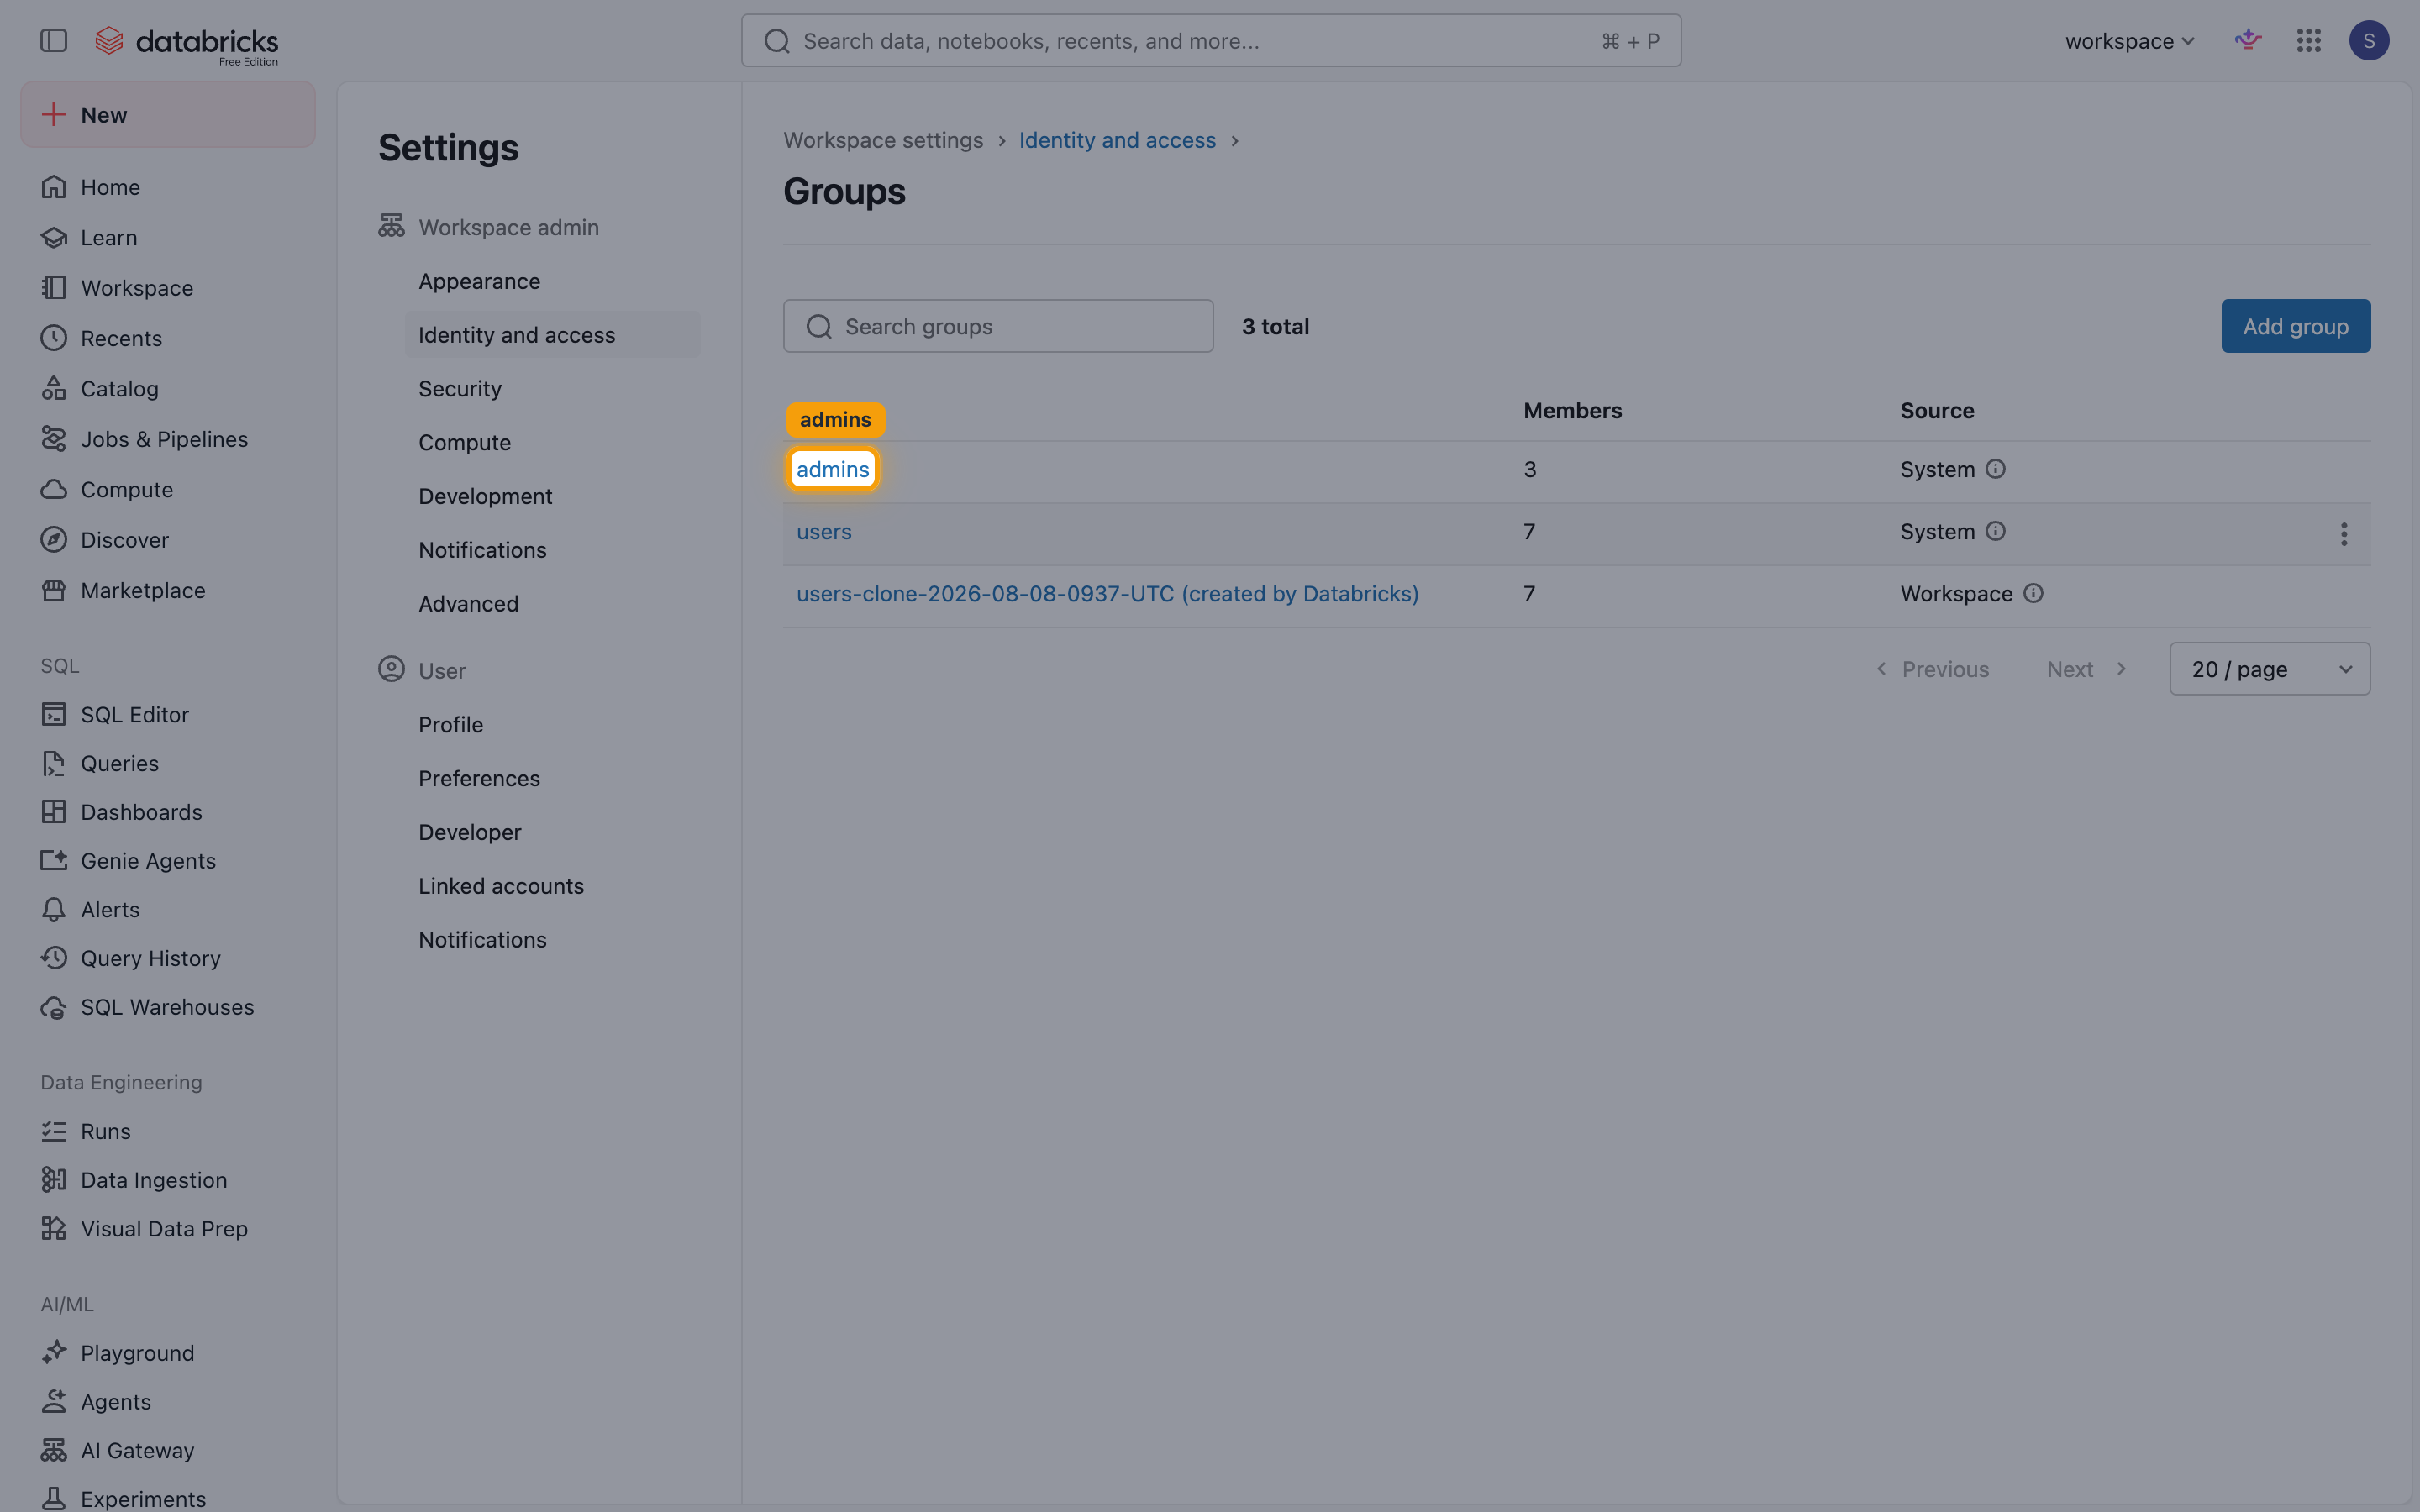Screen dimensions: 2420x1512
Task: Open the admins group link
Action: coord(832,469)
